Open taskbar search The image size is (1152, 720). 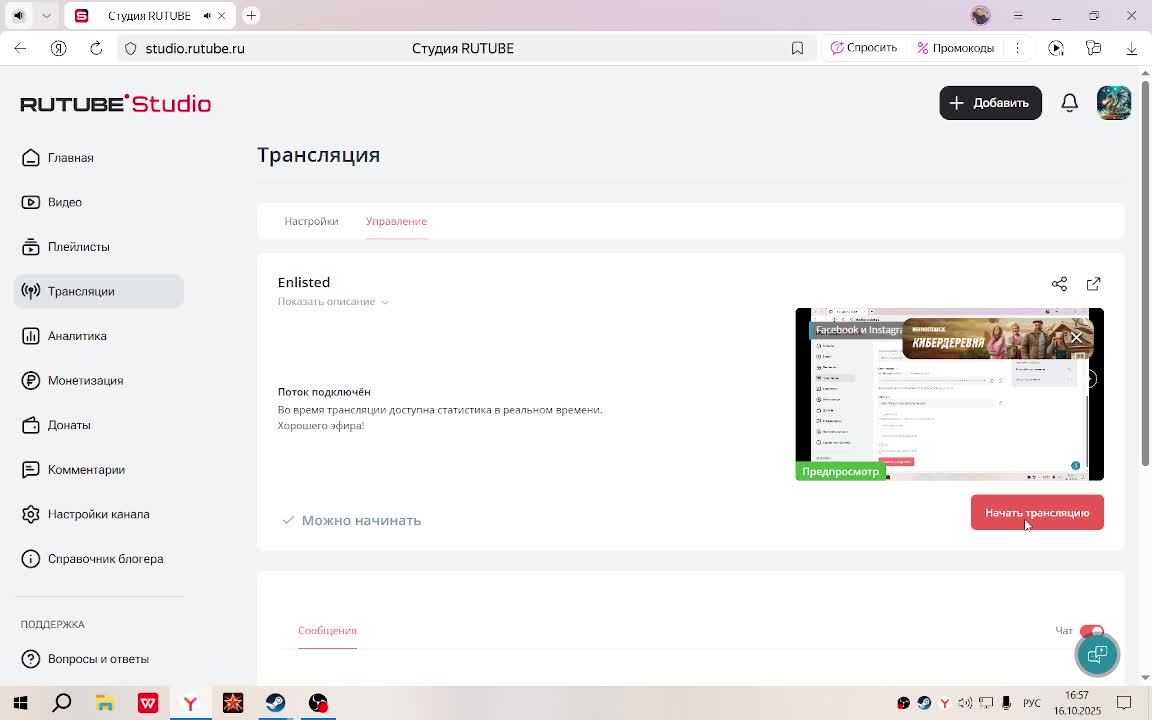point(62,703)
